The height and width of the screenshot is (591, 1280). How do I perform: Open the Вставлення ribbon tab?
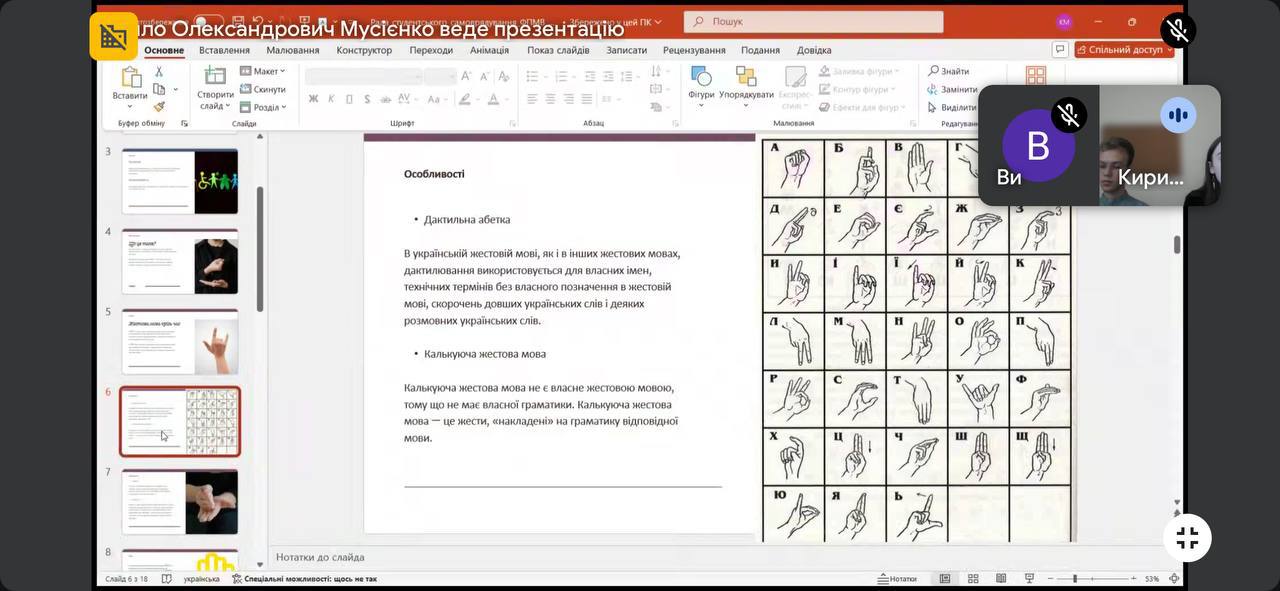(224, 50)
